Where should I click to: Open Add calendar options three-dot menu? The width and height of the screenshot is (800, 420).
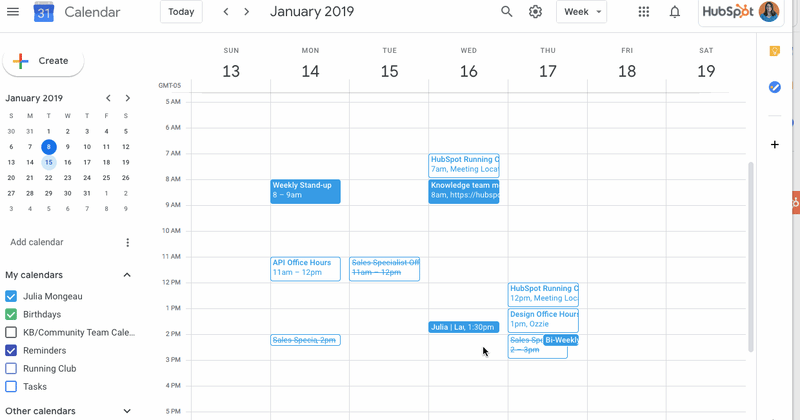(x=128, y=242)
